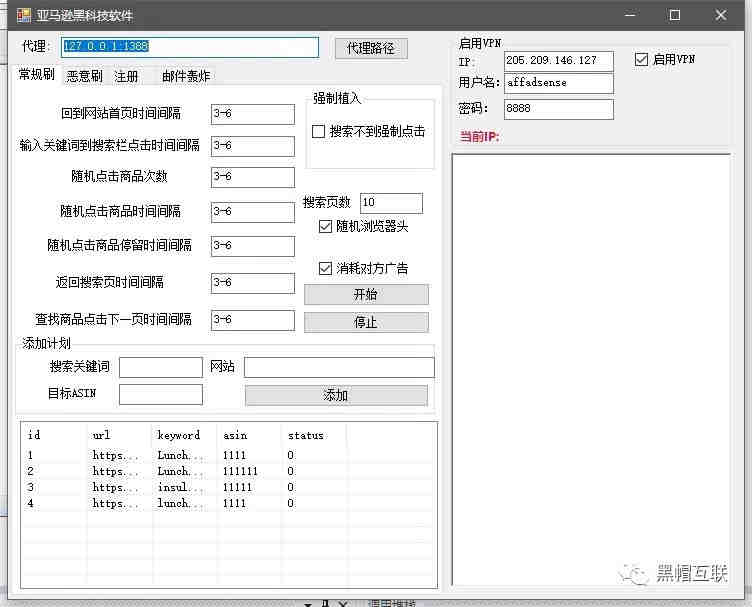Click the 搜索关键词 input field
Viewport: 752px width, 607px height.
pos(161,367)
